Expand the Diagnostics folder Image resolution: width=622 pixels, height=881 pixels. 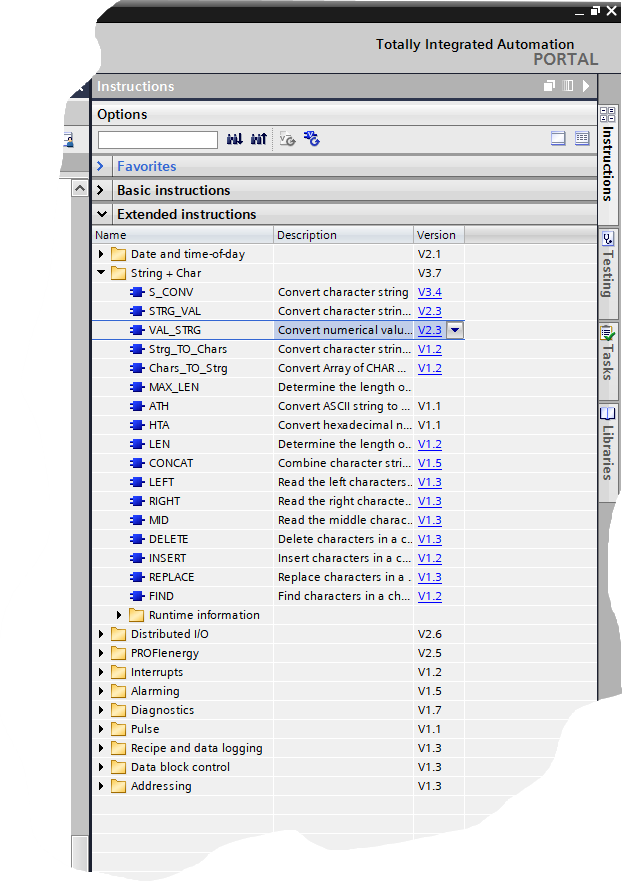pos(101,710)
